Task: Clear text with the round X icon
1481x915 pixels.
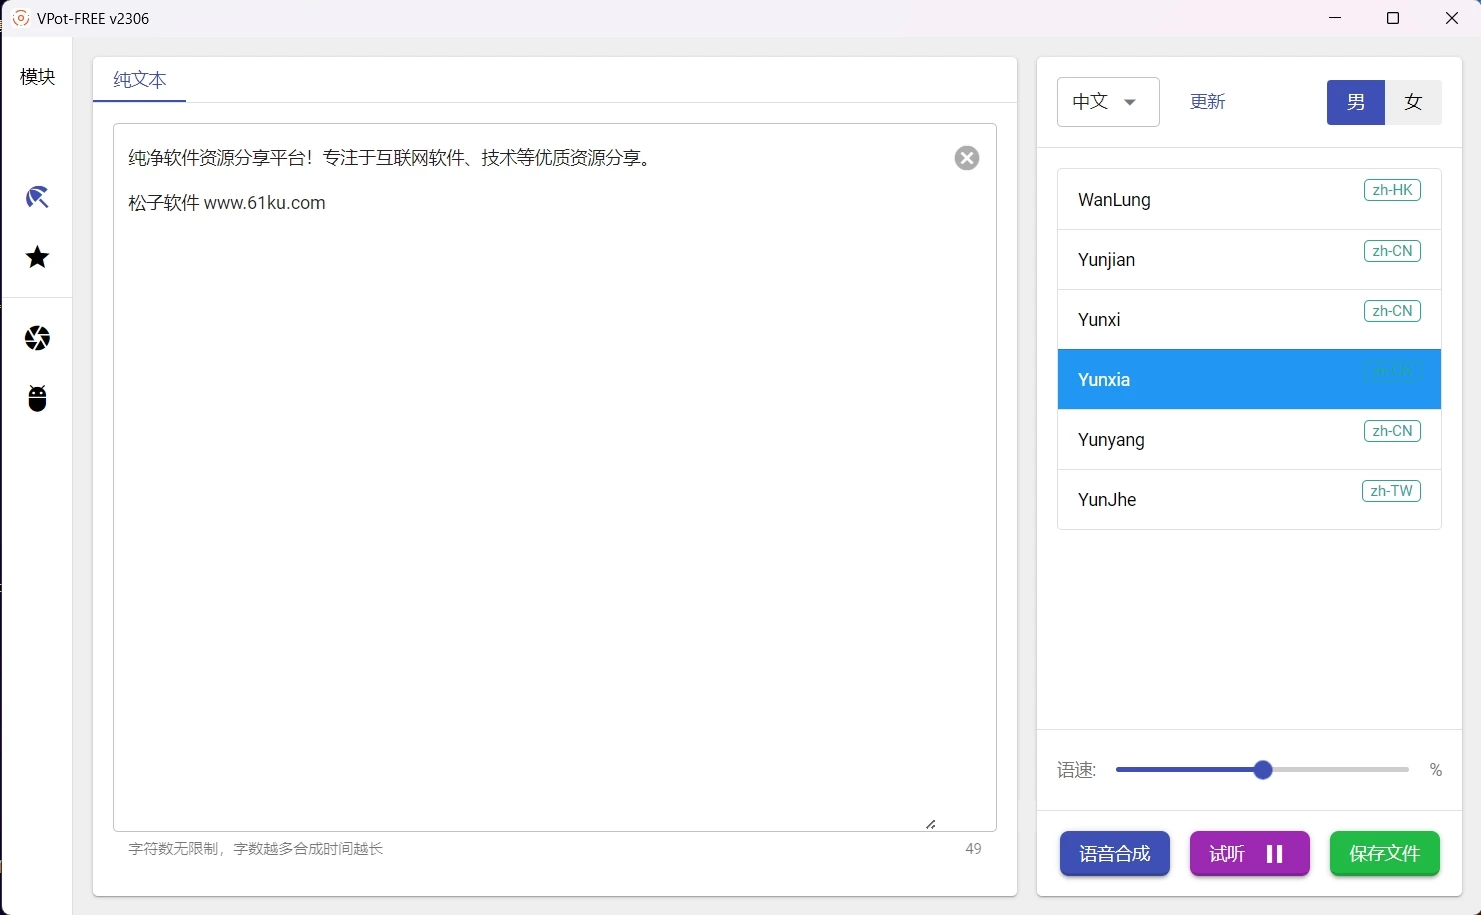Action: click(x=966, y=158)
